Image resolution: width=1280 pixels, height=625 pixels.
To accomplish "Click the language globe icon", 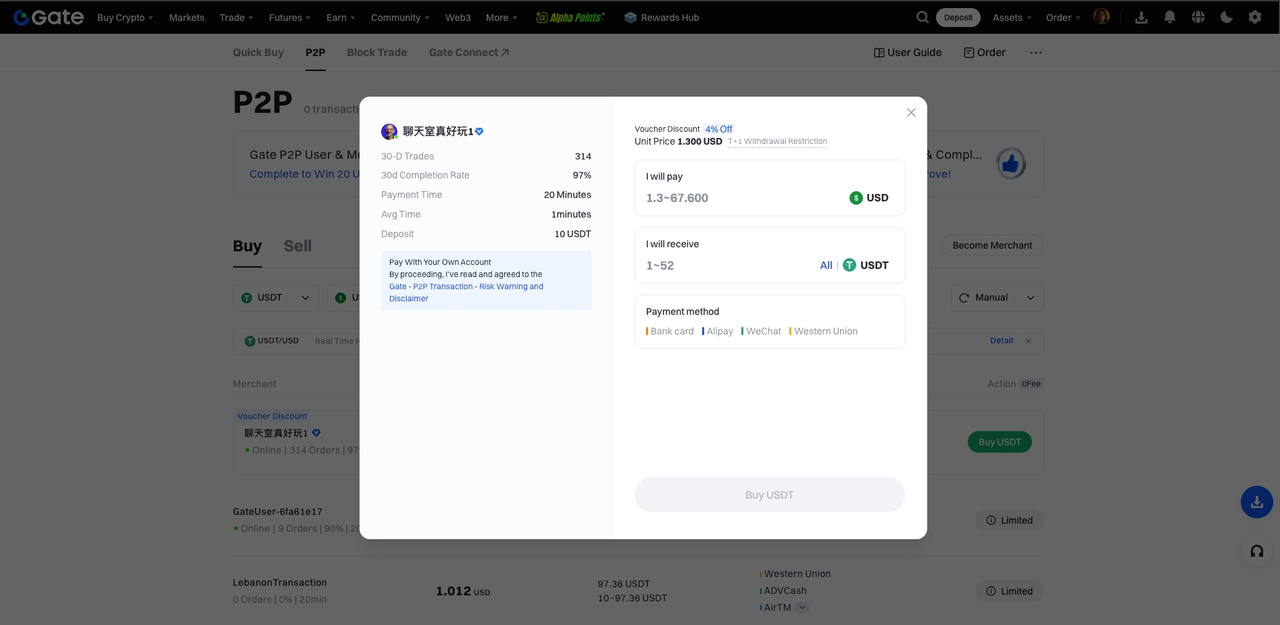I will (x=1198, y=17).
